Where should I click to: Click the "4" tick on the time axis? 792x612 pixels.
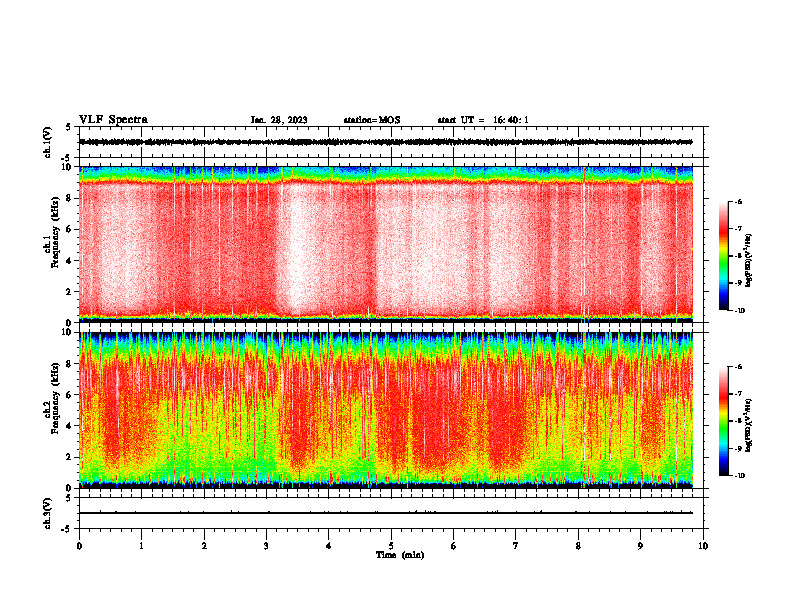coord(329,546)
